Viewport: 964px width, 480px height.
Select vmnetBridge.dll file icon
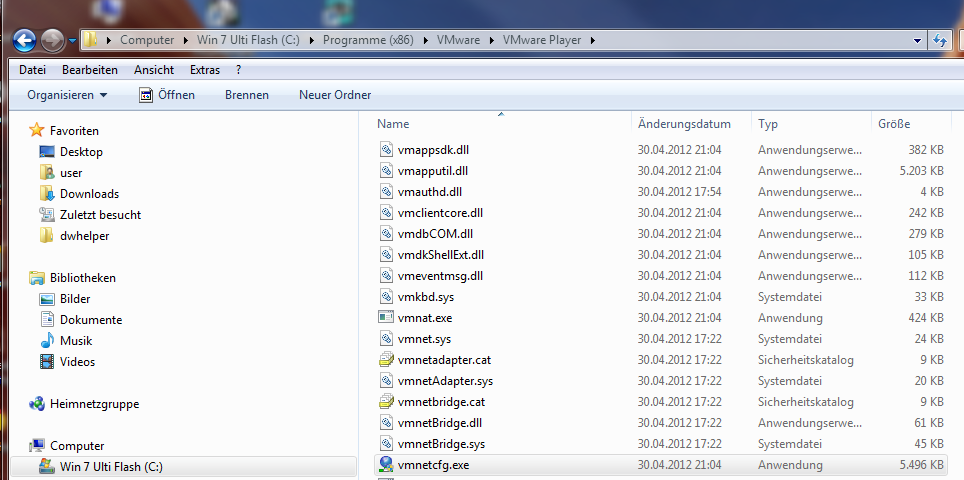385,423
